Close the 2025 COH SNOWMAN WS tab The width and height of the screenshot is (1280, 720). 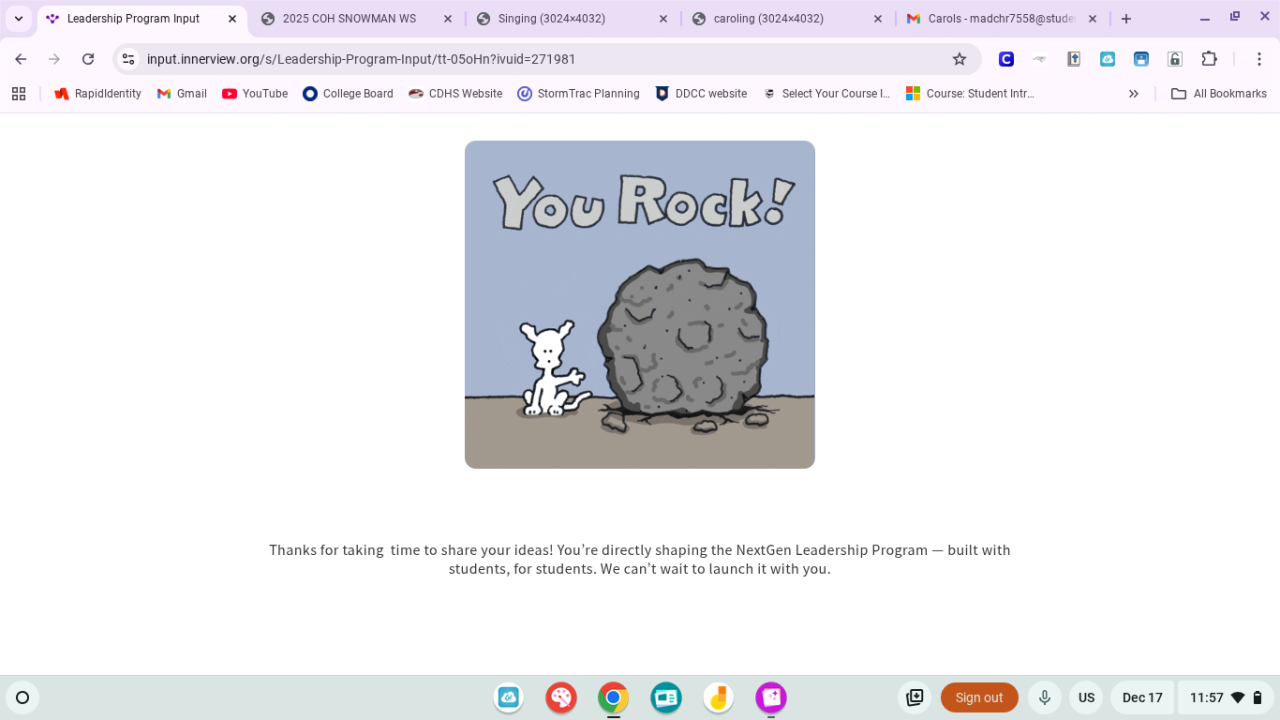point(447,19)
